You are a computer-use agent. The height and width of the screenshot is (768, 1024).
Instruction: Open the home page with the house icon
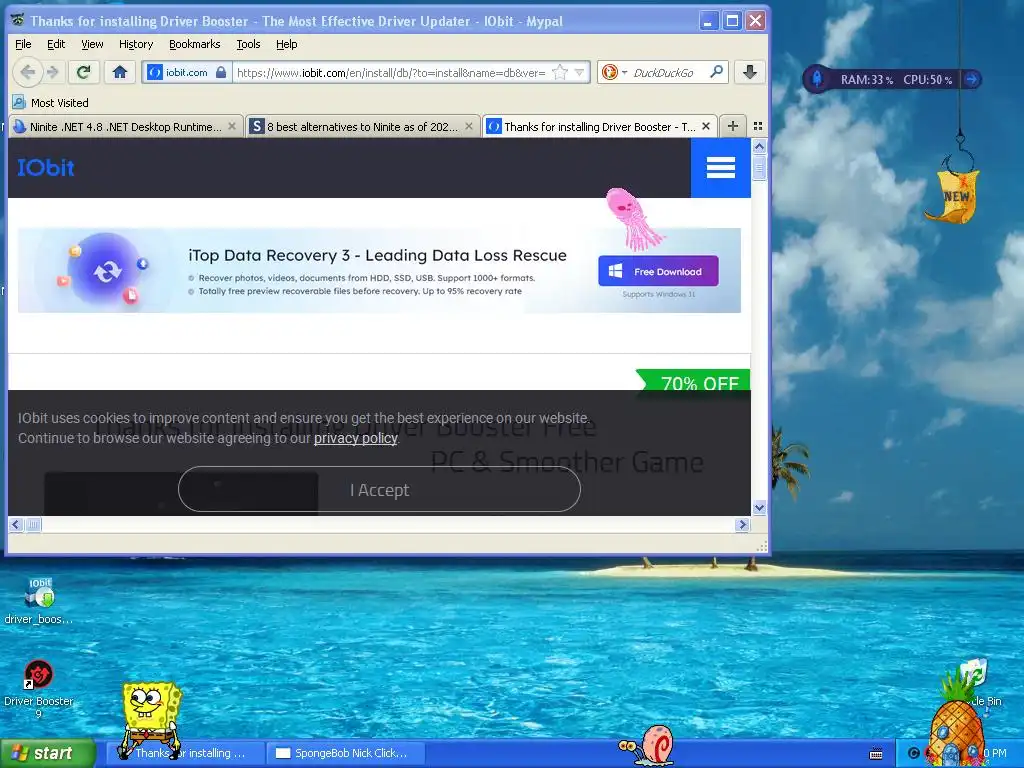120,72
